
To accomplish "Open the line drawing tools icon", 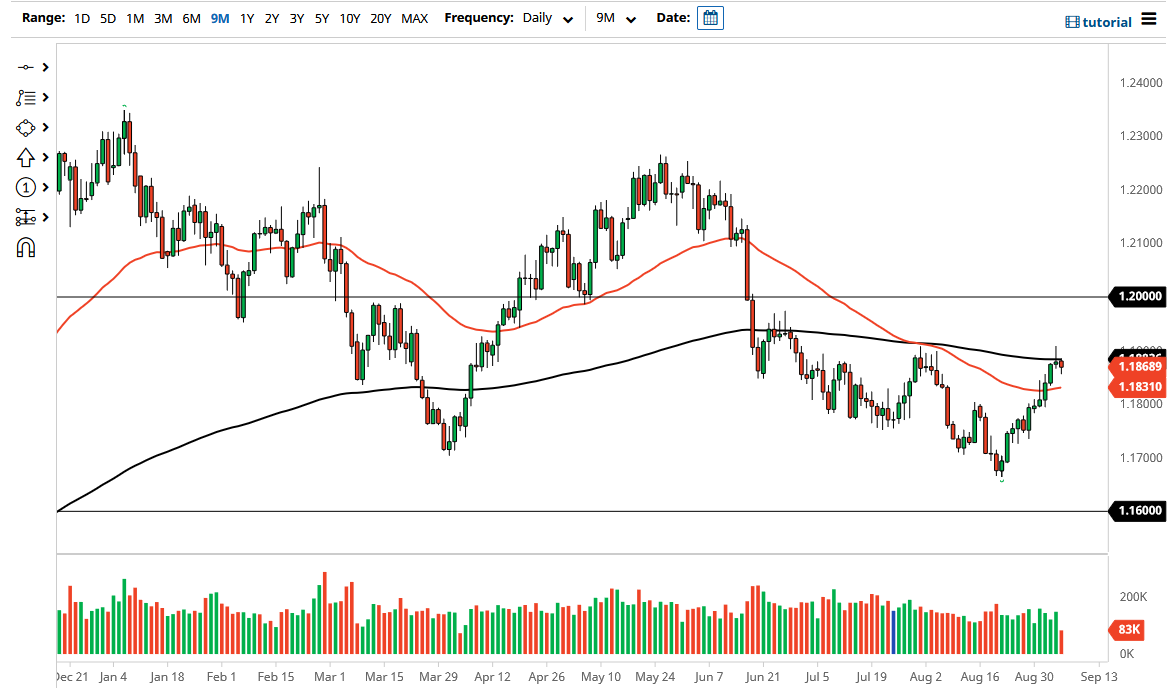I will (25, 67).
